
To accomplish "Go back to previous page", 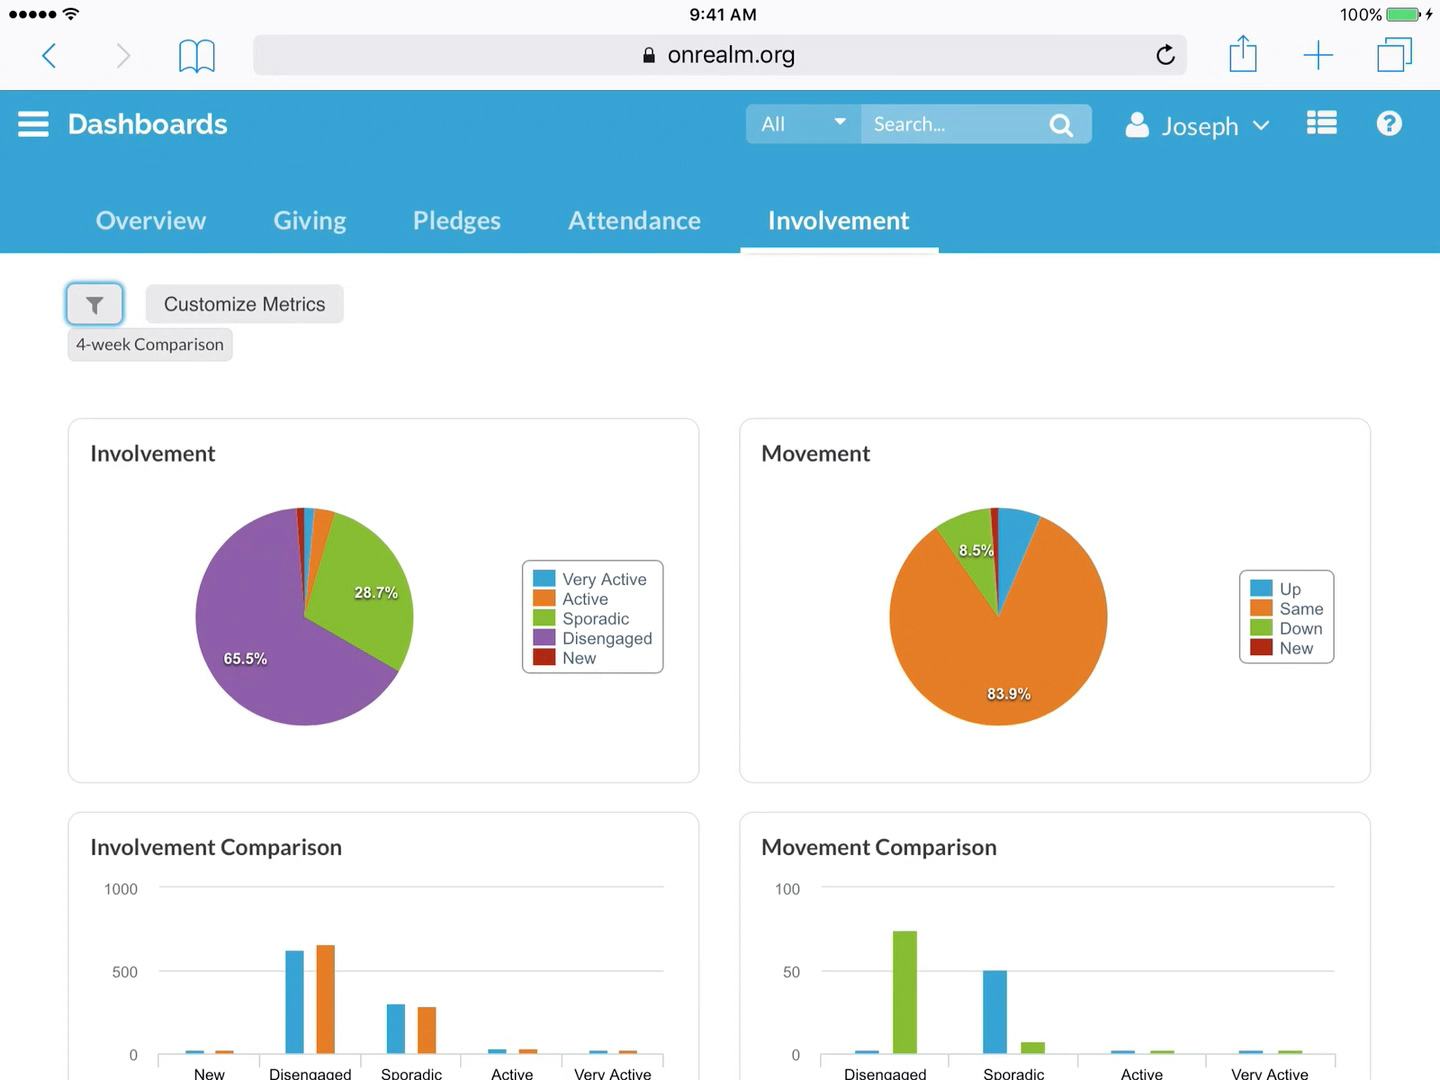I will [49, 55].
